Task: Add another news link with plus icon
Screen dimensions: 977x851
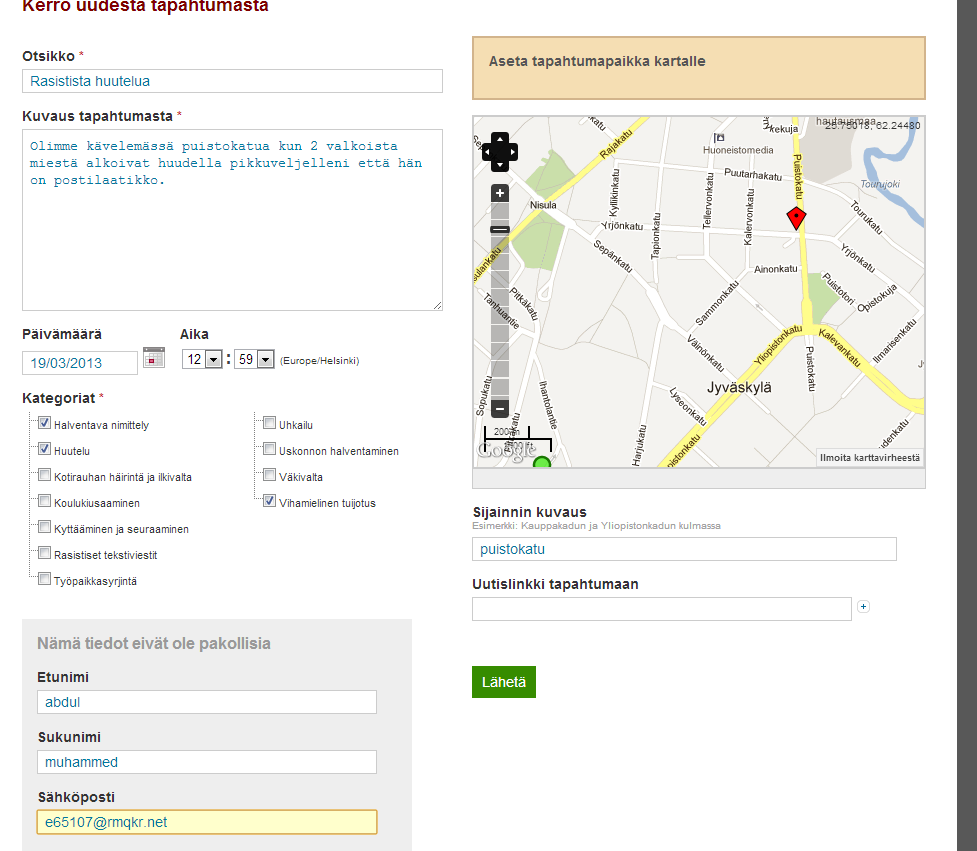Action: pos(864,606)
